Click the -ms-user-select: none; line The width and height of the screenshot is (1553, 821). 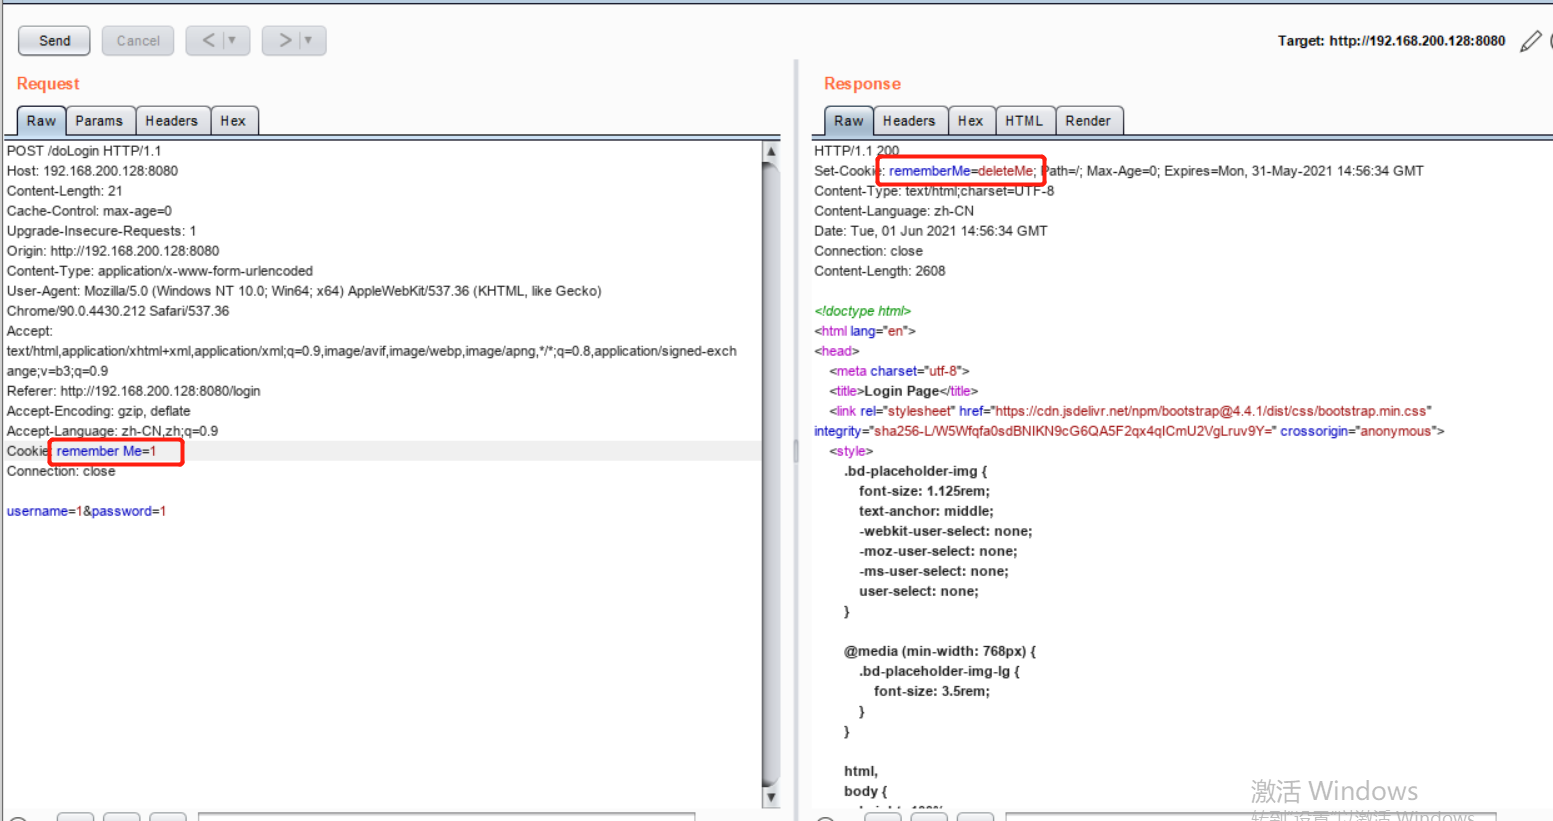tap(933, 571)
